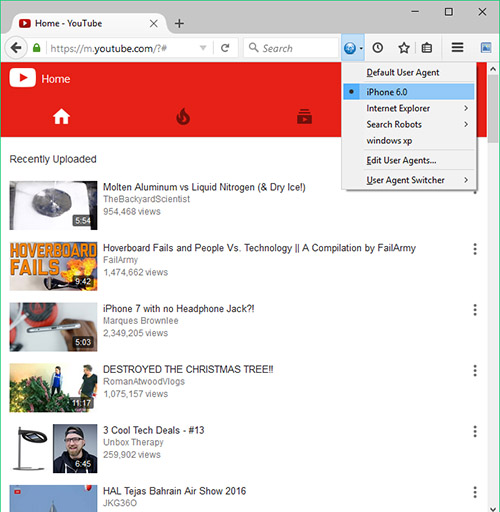
Task: Click Marques Brownlee channel name
Action: 141,321
